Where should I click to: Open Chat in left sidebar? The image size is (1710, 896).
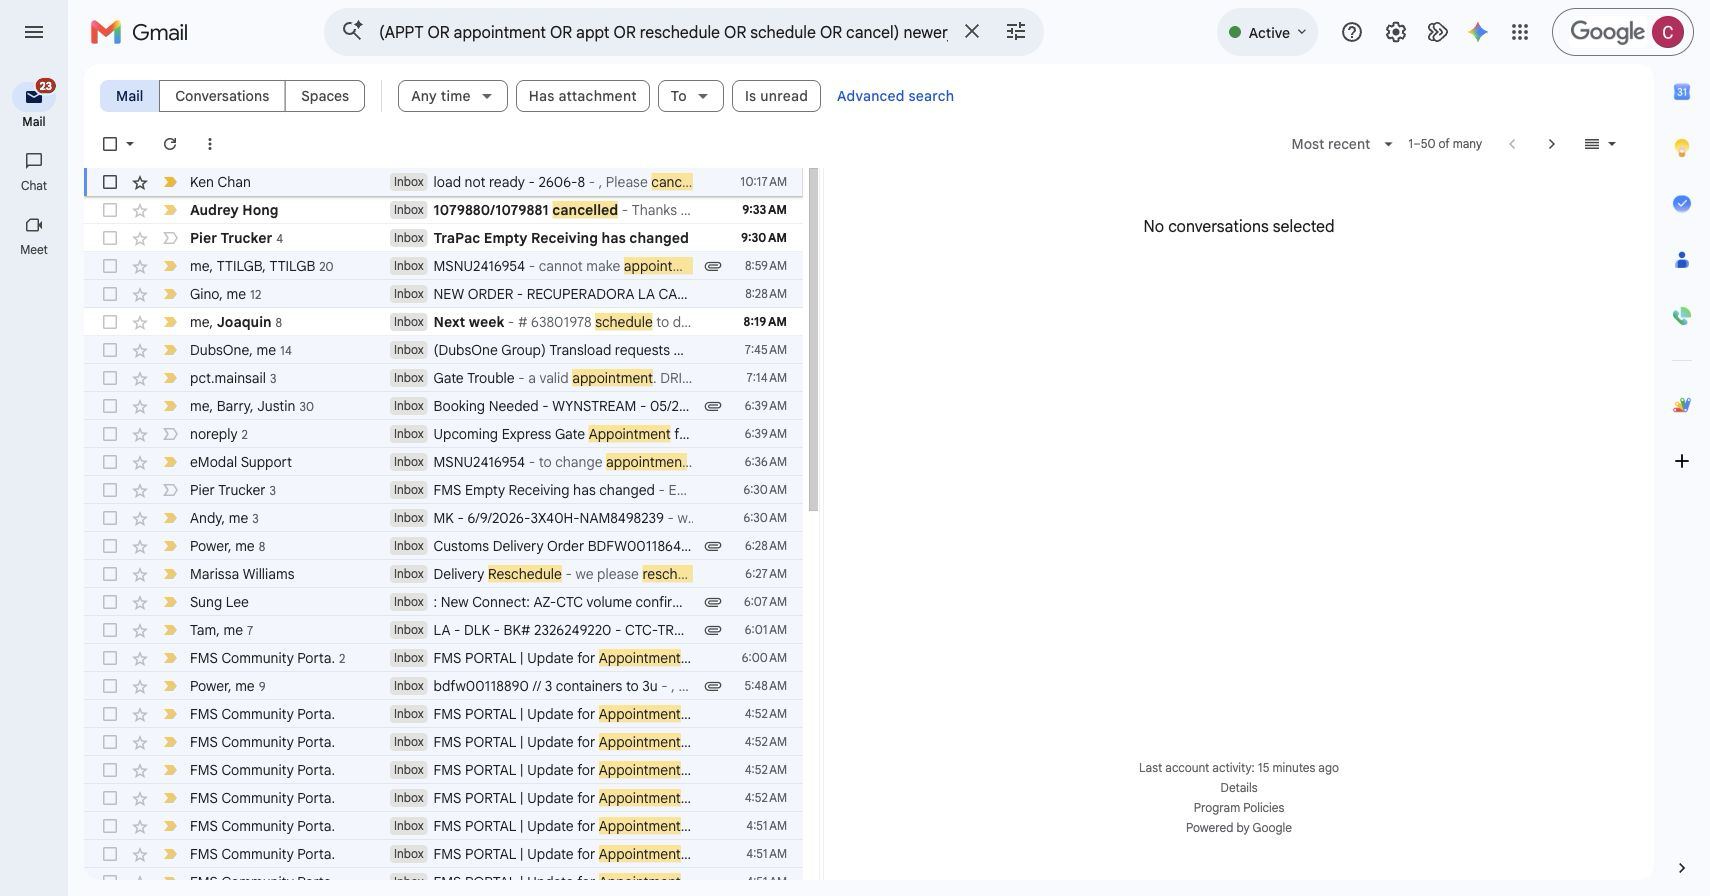[x=34, y=171]
